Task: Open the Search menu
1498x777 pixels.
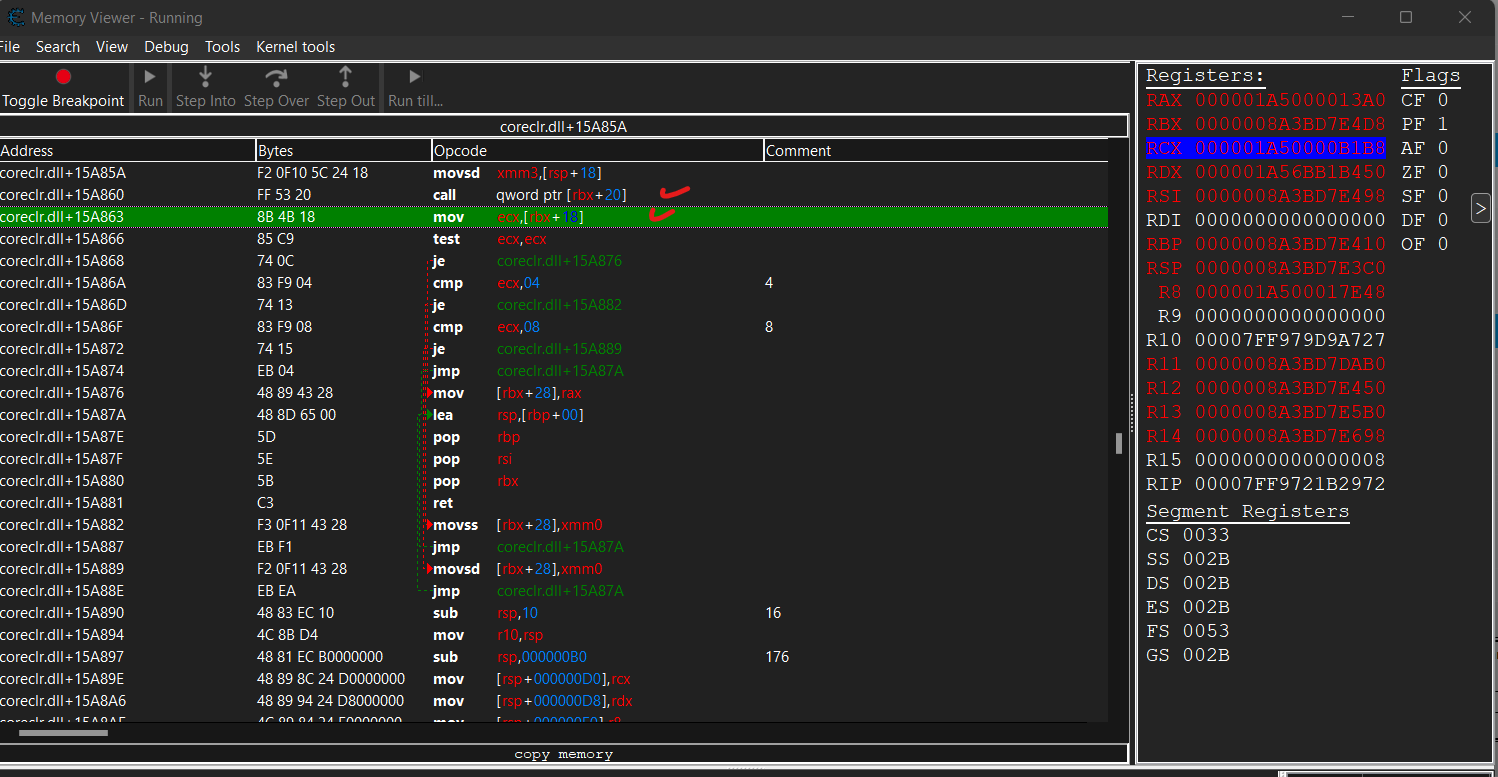Action: coord(58,47)
